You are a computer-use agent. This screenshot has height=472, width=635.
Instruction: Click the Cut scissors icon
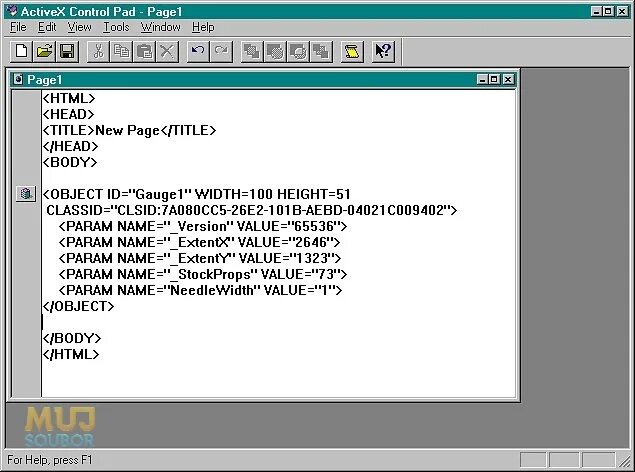(98, 51)
